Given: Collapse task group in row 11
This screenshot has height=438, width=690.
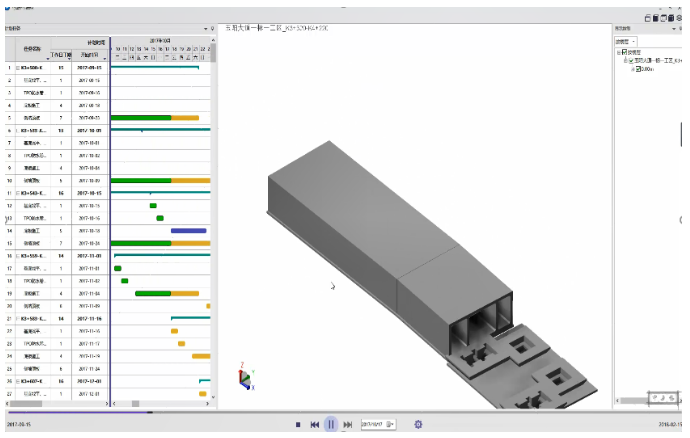Looking at the screenshot, I should [18, 193].
